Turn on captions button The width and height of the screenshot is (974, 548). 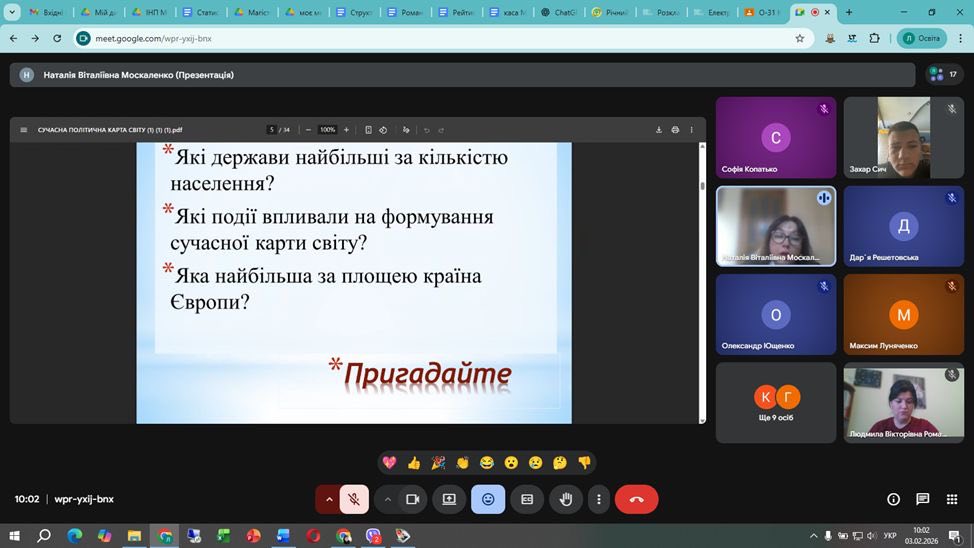pyautogui.click(x=527, y=499)
